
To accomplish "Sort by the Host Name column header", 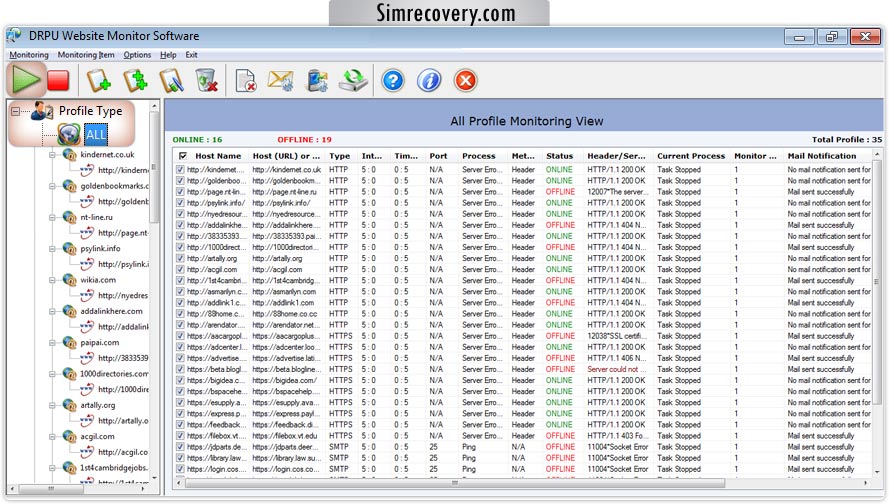I will click(x=218, y=156).
